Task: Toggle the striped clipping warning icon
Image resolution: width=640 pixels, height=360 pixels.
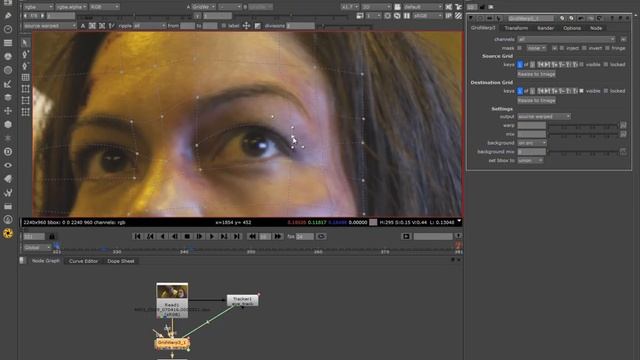Action: [x=458, y=16]
